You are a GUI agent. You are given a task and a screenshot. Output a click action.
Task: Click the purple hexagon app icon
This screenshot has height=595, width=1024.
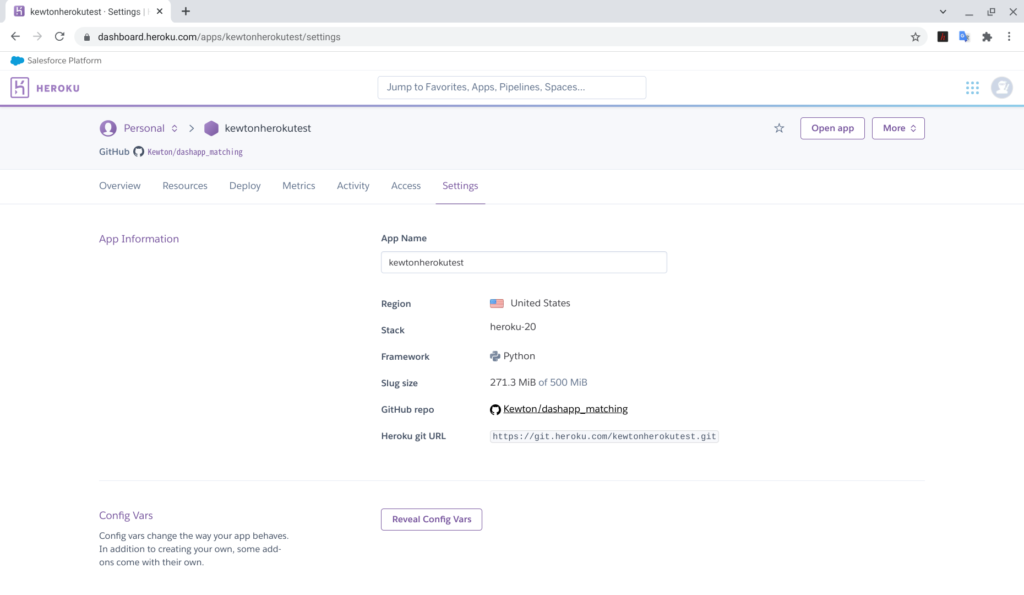[211, 128]
